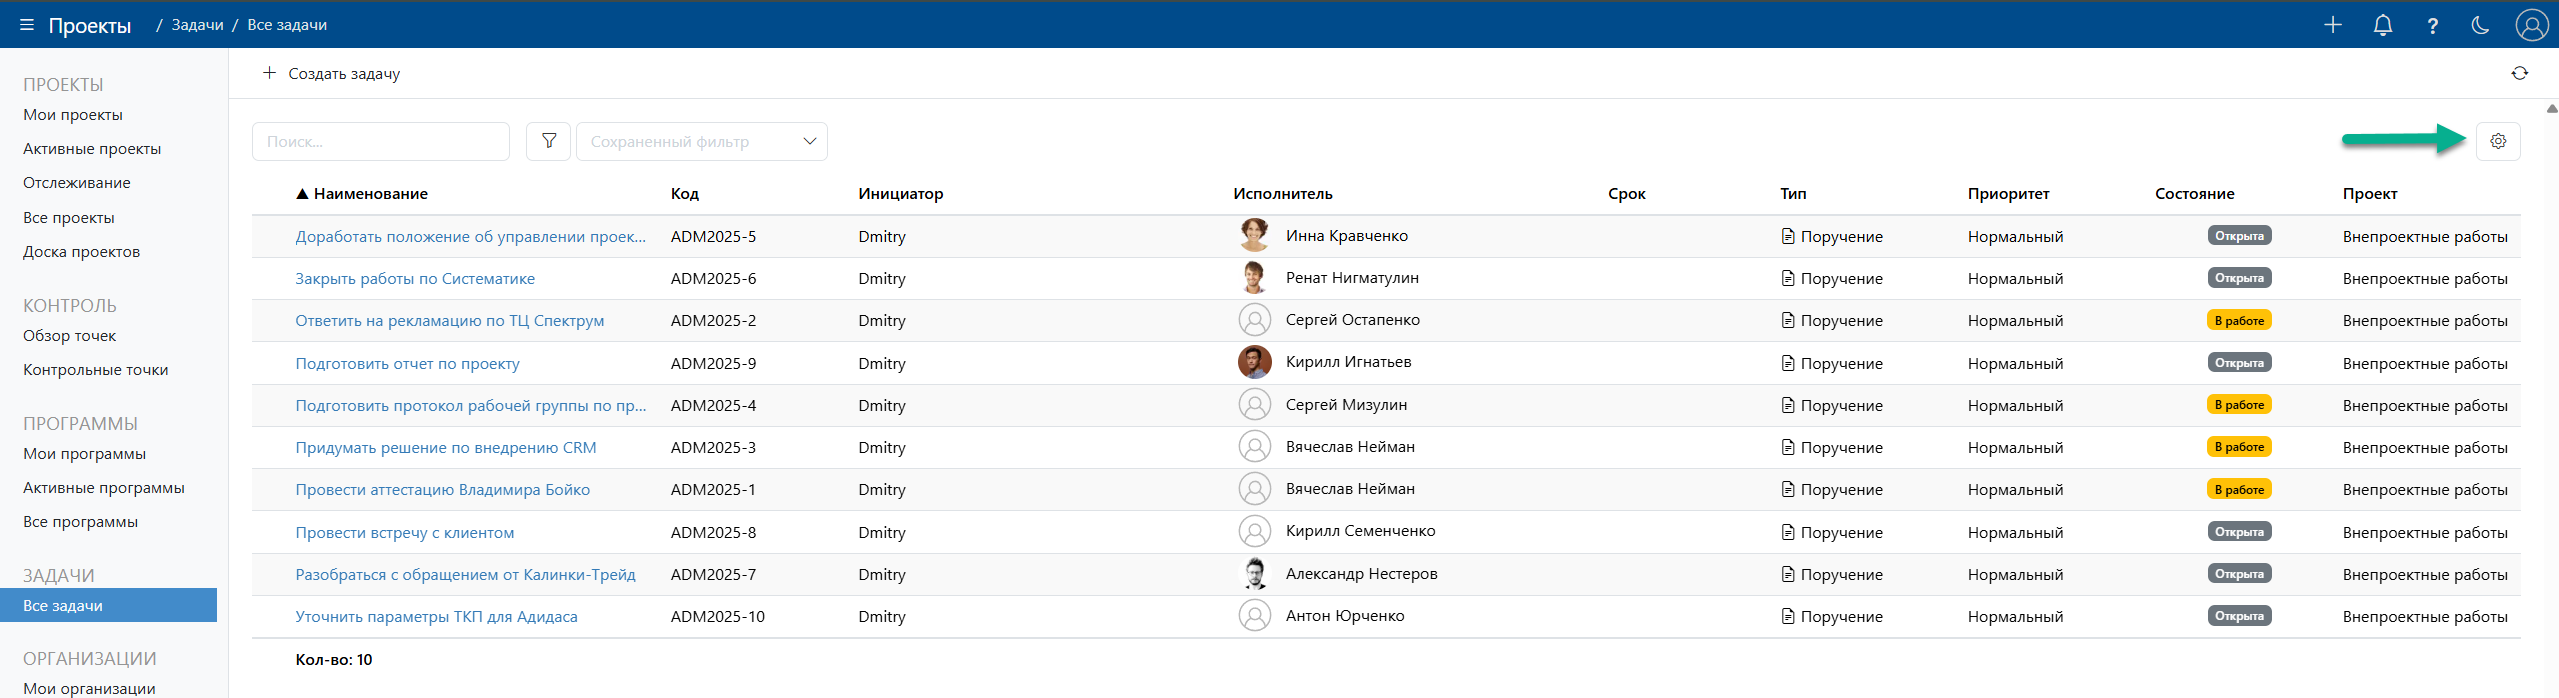Click yellow В работе badge for ADM2025-2
This screenshot has width=2559, height=698.
[2239, 321]
